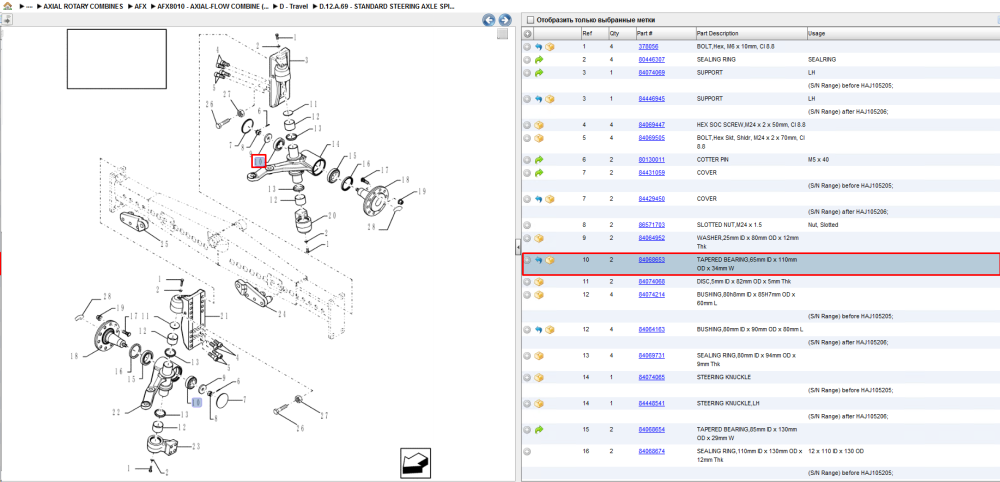The height and width of the screenshot is (482, 1000).
Task: Open the D - Travel breadcrumb
Action: (x=293, y=6)
